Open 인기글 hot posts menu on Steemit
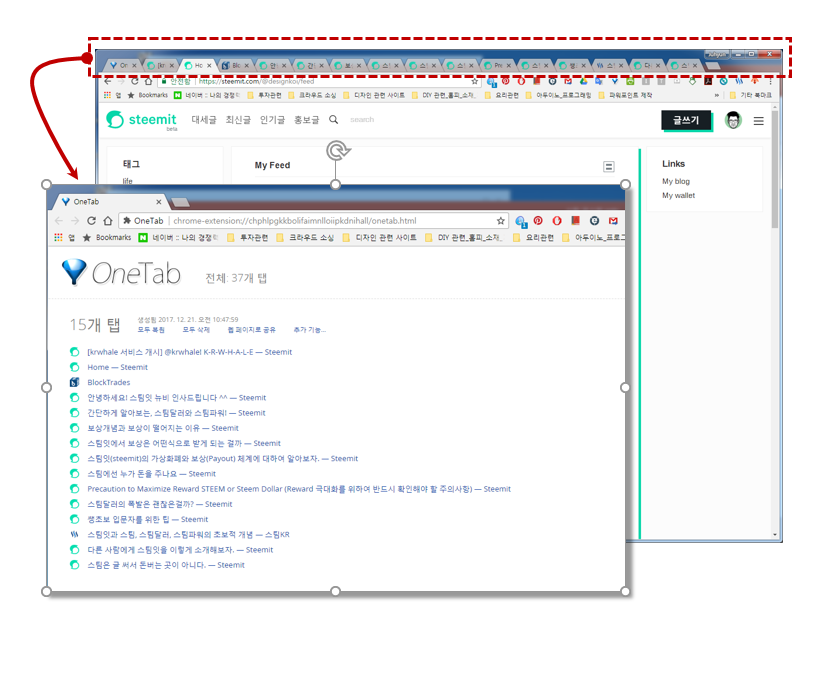Image resolution: width=824 pixels, height=690 pixels. click(272, 120)
